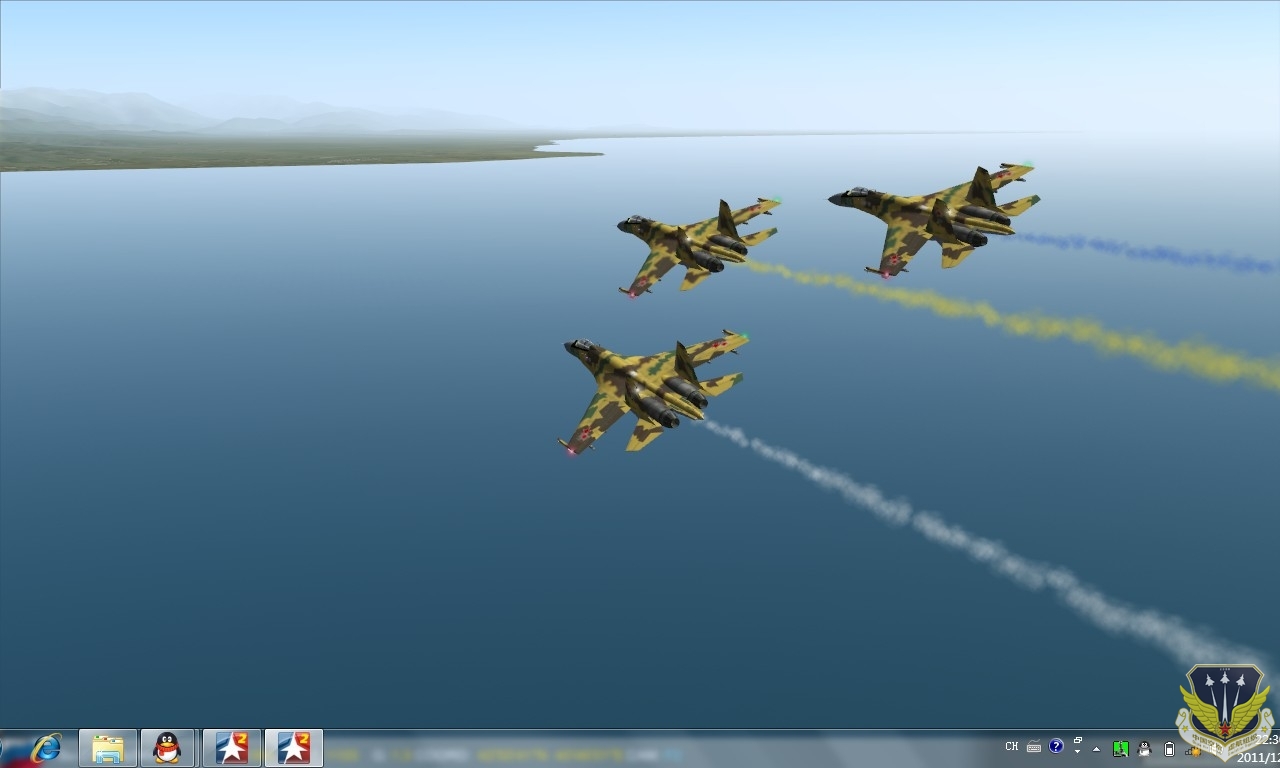The width and height of the screenshot is (1280, 768).
Task: Open Internet Explorer from the taskbar
Action: pyautogui.click(x=45, y=748)
